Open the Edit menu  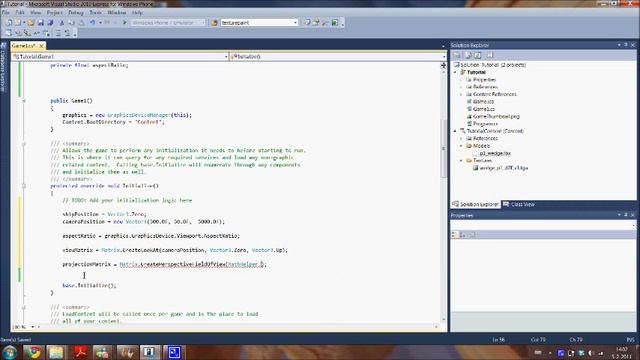point(20,13)
